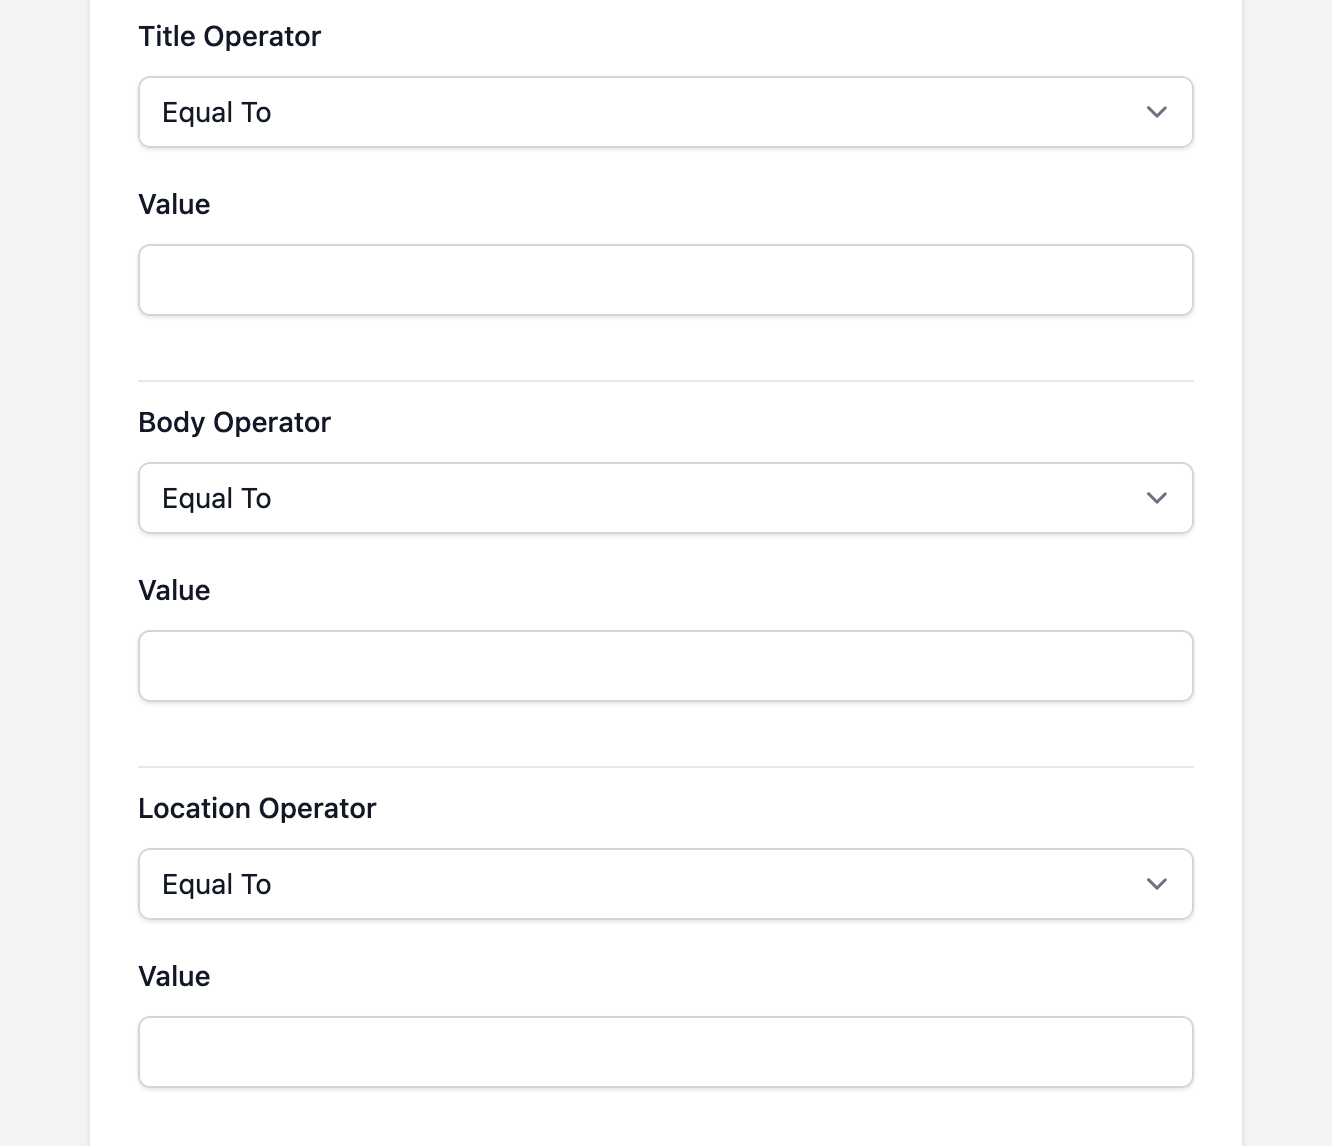
Task: Click the Location Operator label
Action: tap(257, 808)
